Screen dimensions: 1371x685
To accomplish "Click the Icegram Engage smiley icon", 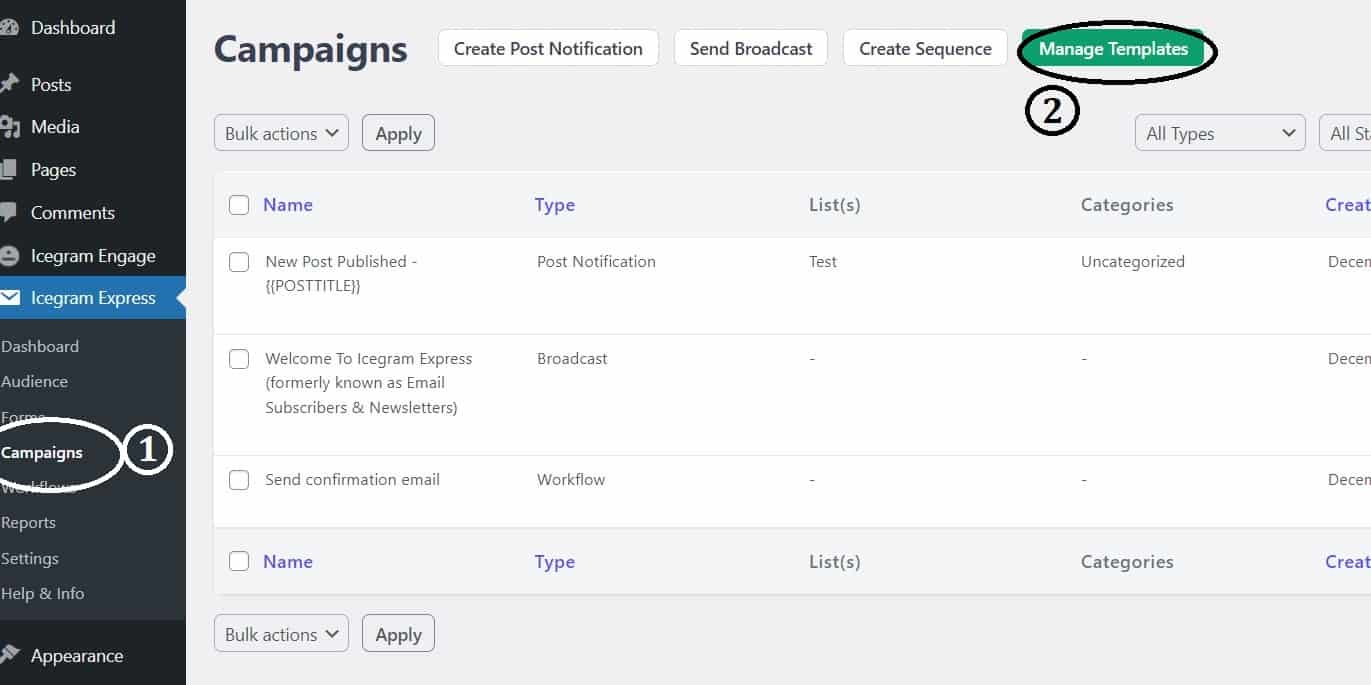I will 9,256.
